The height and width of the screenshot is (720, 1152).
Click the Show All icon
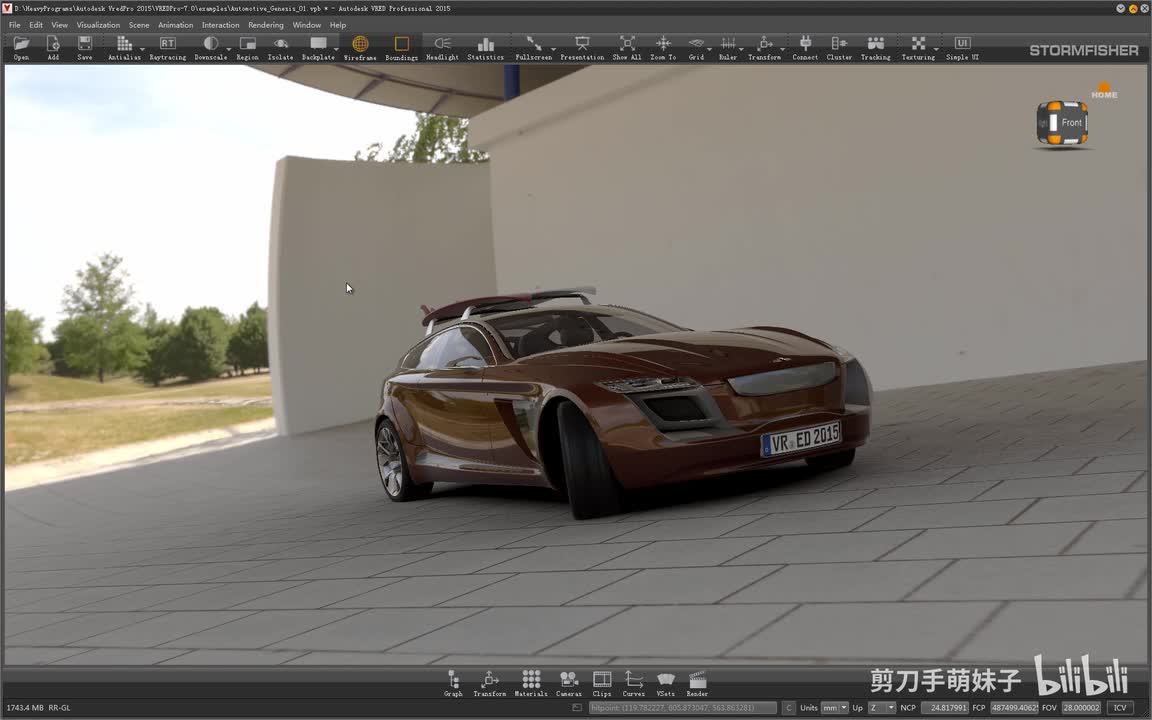[627, 48]
